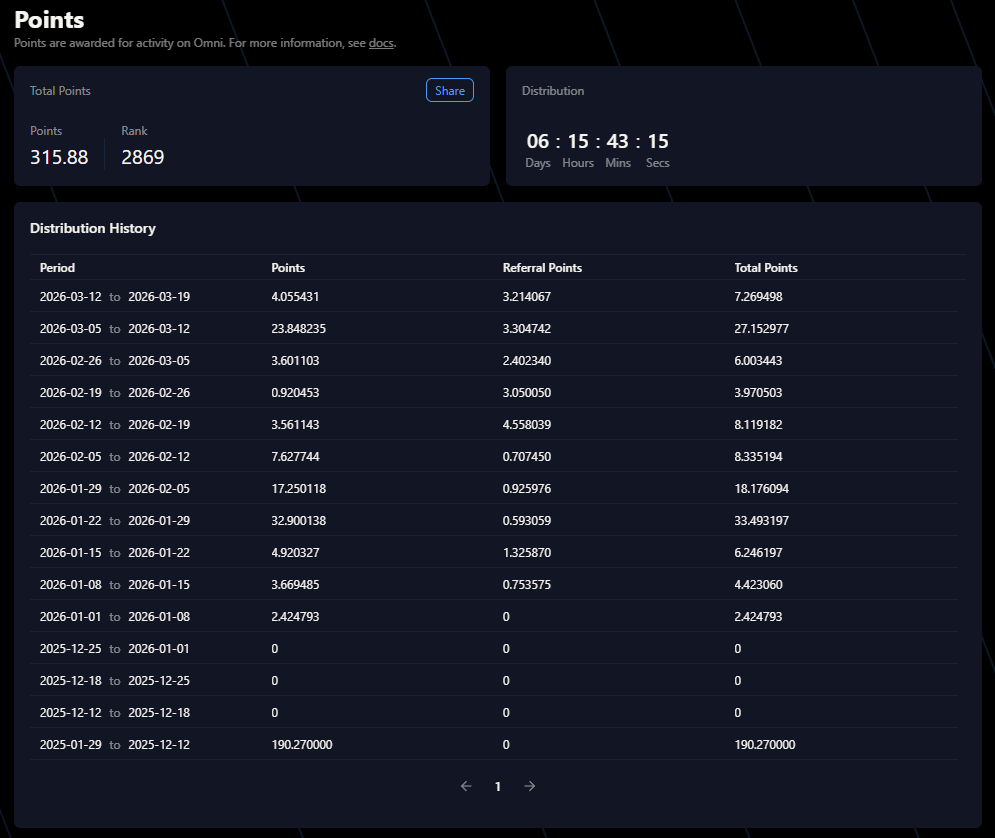The height and width of the screenshot is (838, 995).
Task: Click the countdown days value 06
Action: tap(537, 141)
